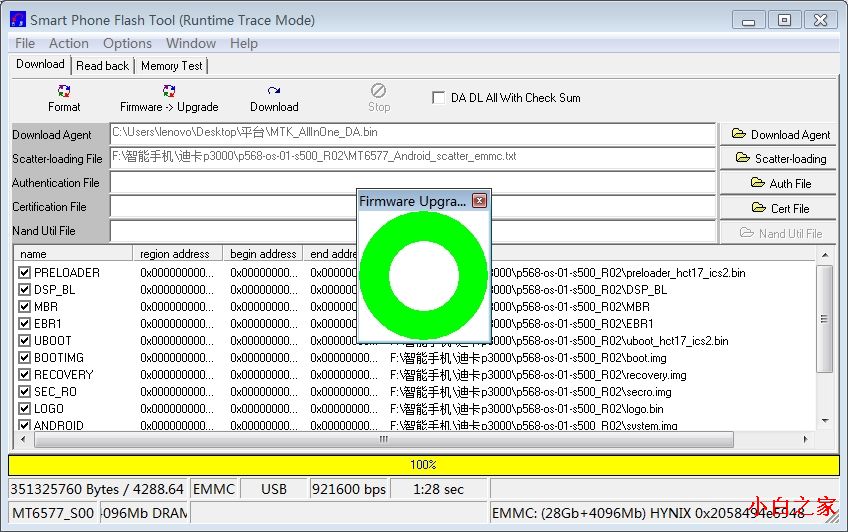Click the region address column header
This screenshot has height=532, width=848.
coord(178,254)
